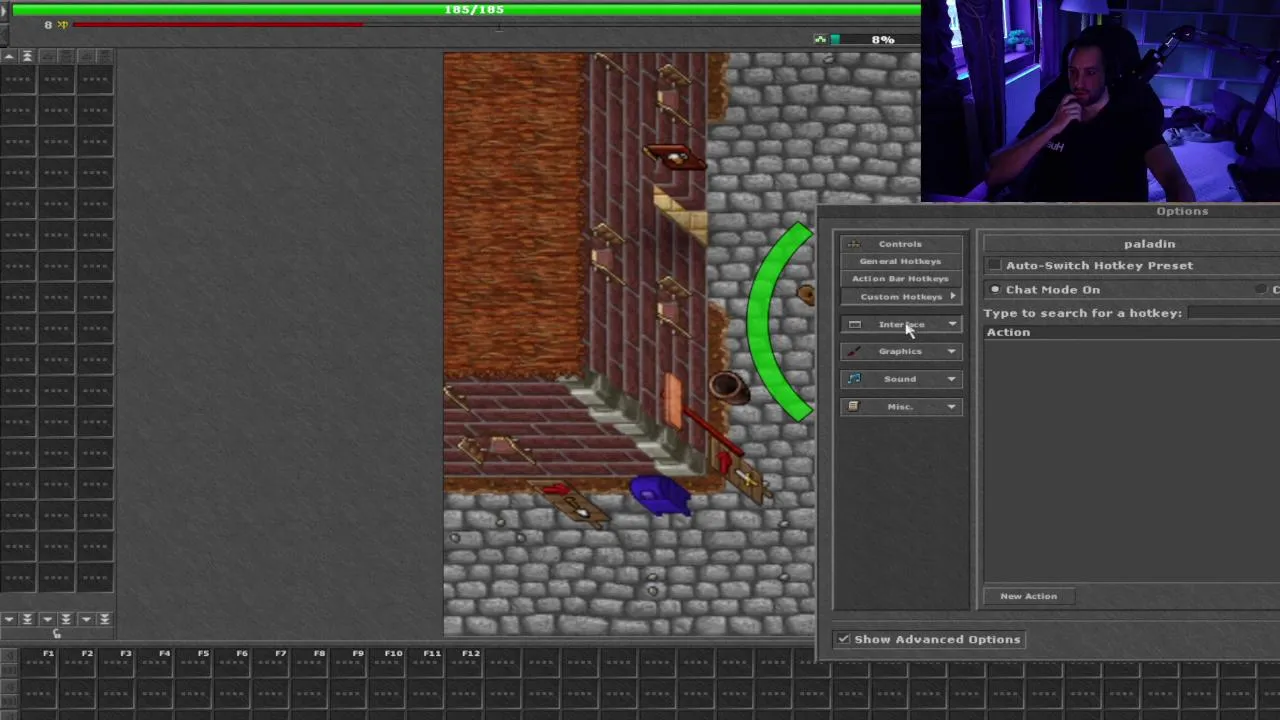
Task: Click the 8% progress bar
Action: coord(875,39)
